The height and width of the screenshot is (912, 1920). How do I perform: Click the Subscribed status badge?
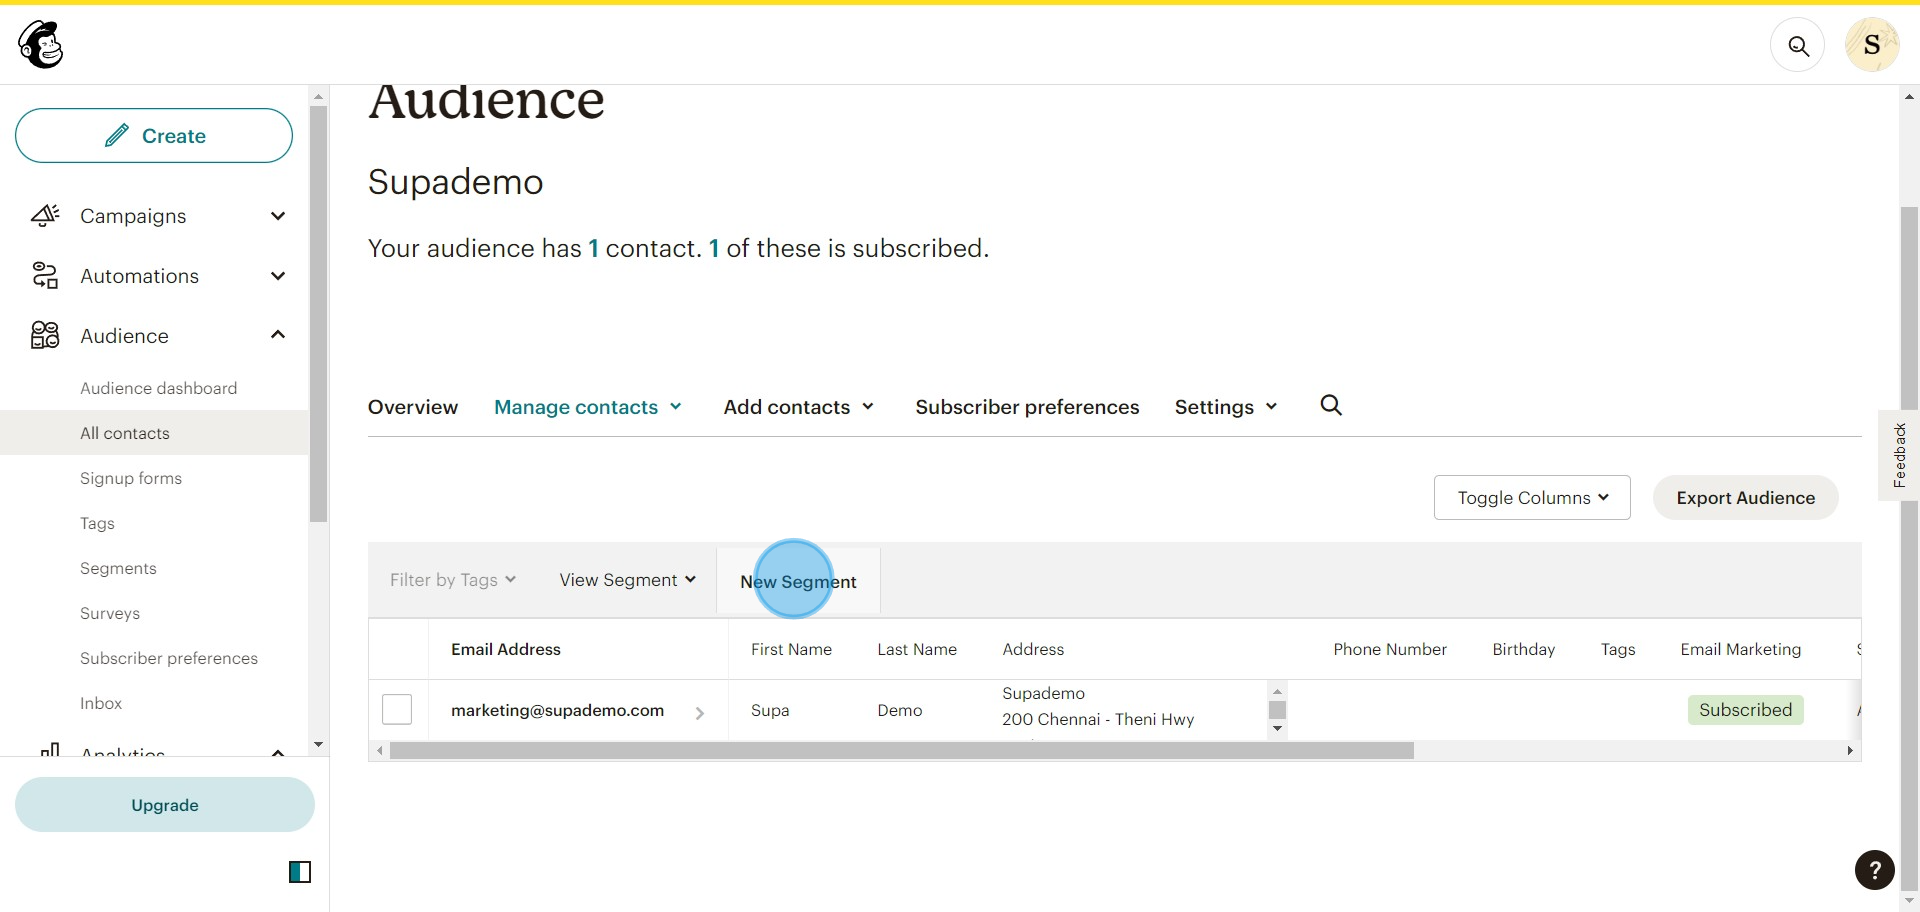1745,710
